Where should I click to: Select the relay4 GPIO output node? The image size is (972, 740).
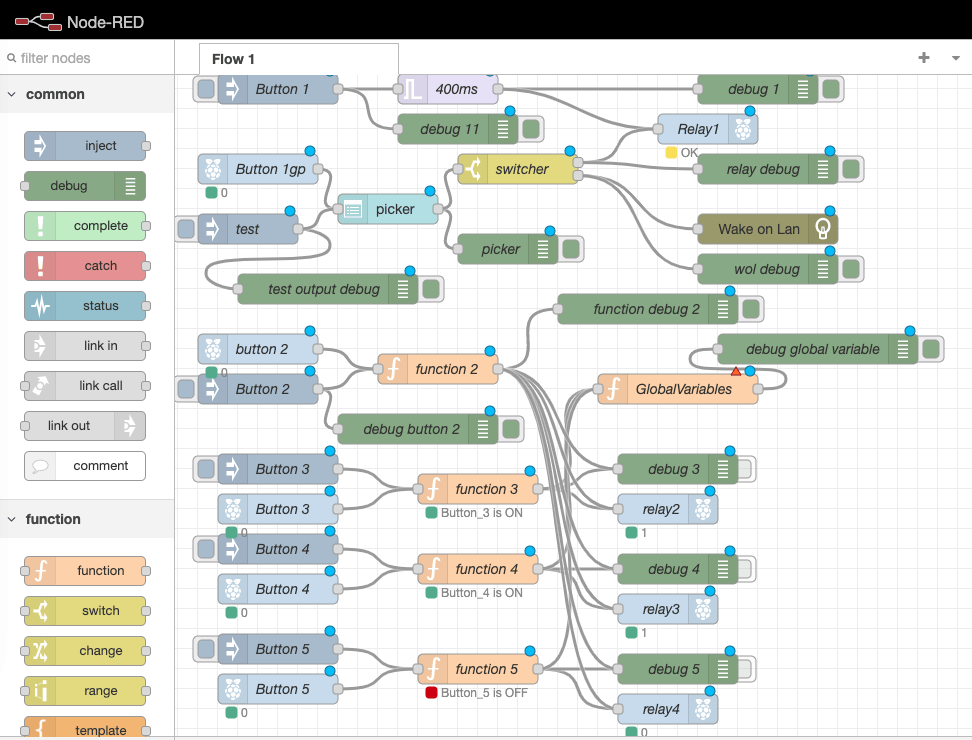668,709
